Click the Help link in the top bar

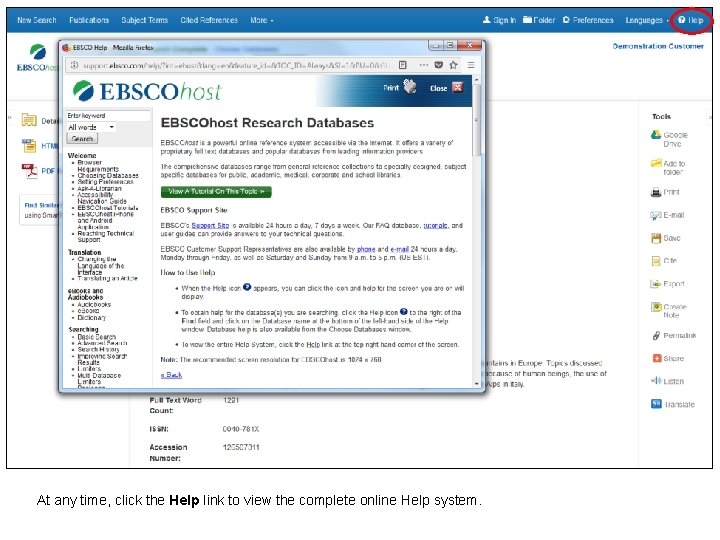[x=691, y=20]
